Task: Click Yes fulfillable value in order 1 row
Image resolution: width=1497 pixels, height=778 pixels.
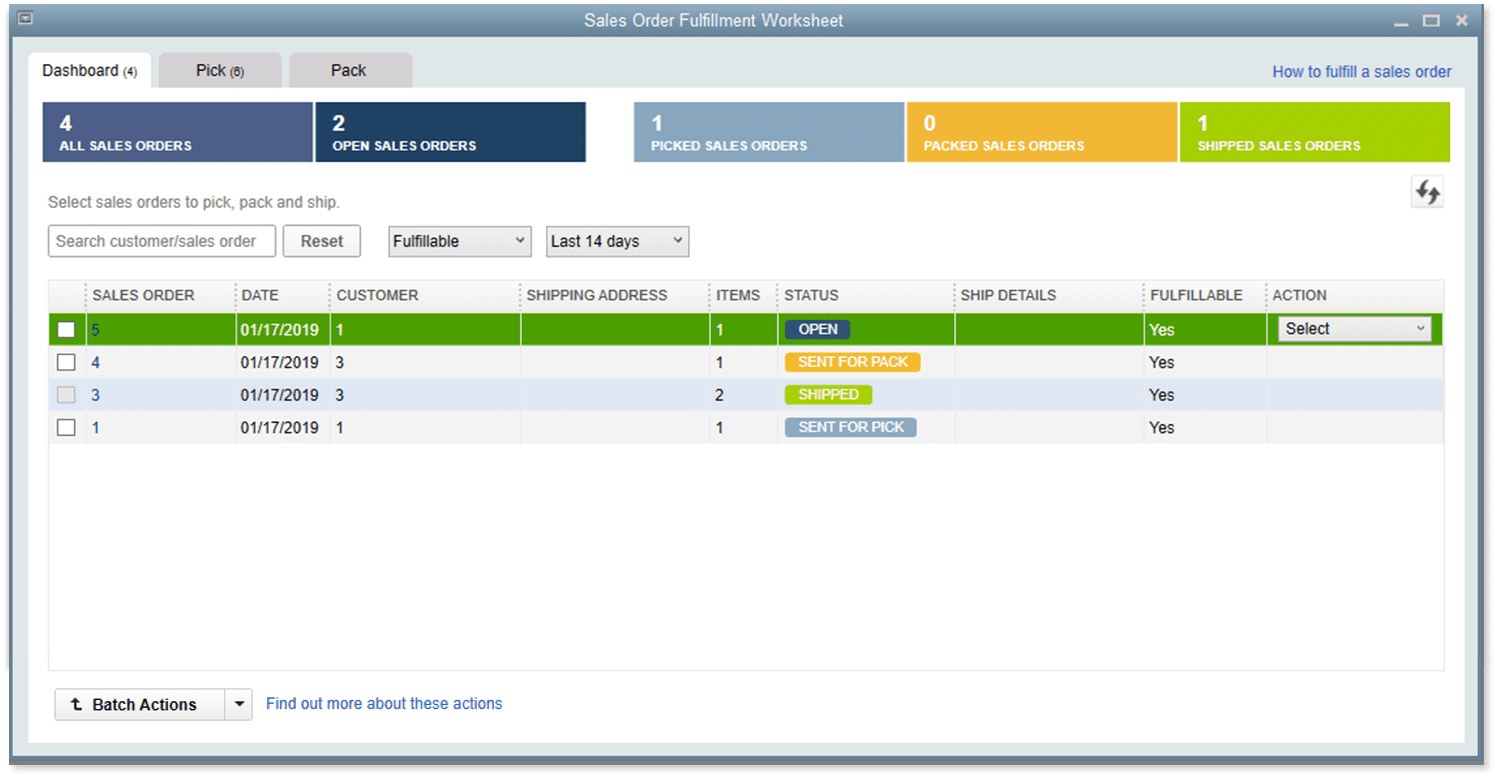Action: 1162,427
